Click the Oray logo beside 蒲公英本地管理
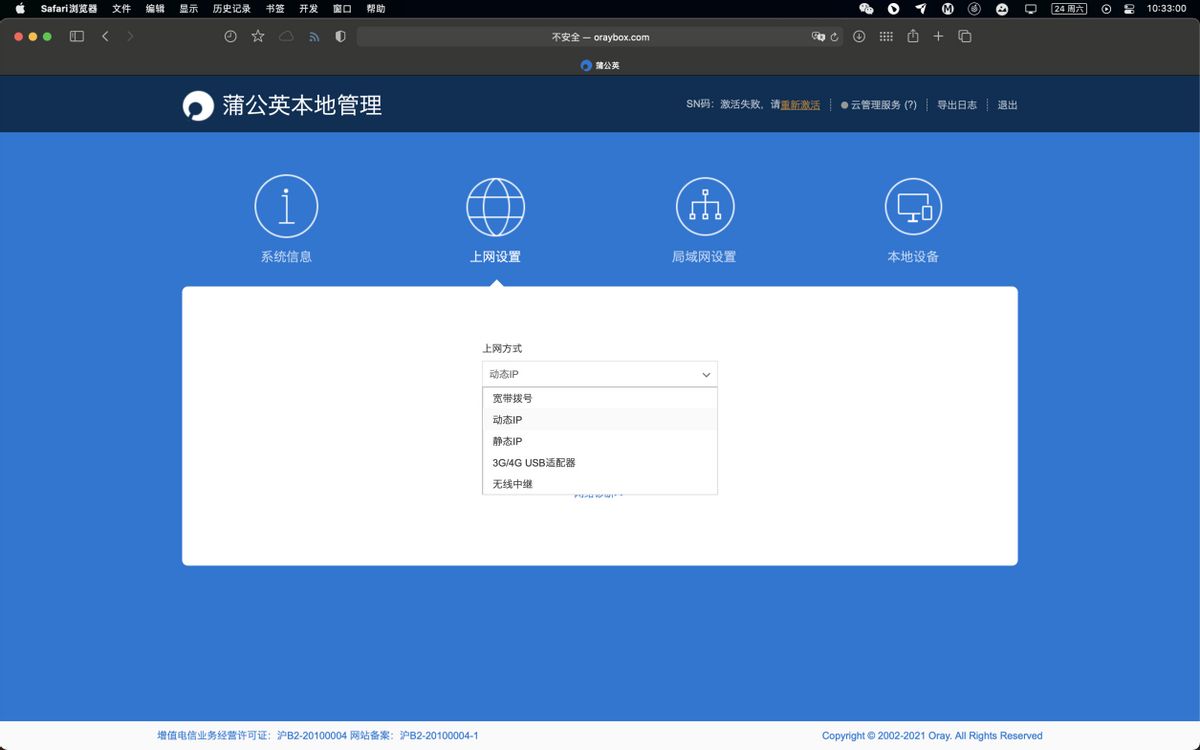Viewport: 1200px width, 750px height. pos(198,105)
